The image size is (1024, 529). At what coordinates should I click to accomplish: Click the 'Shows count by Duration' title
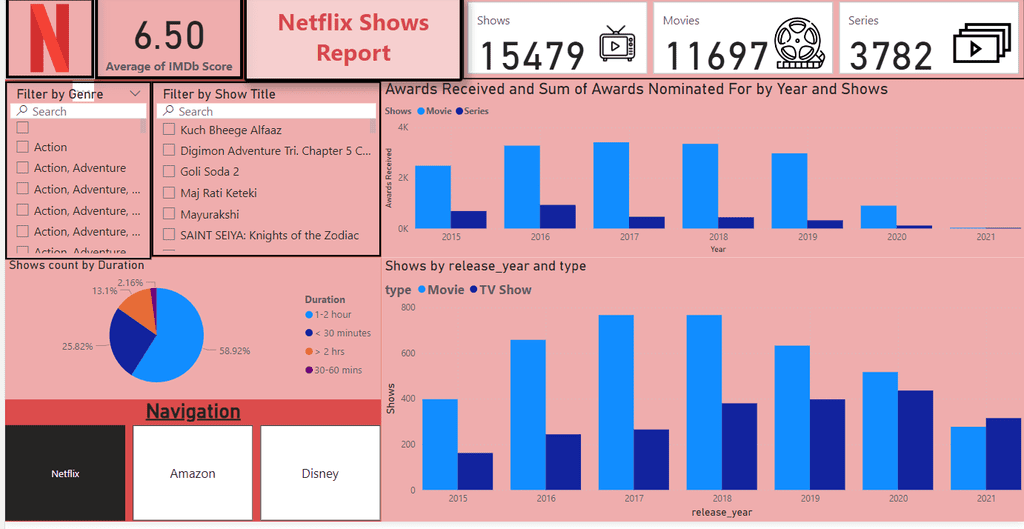pyautogui.click(x=76, y=265)
